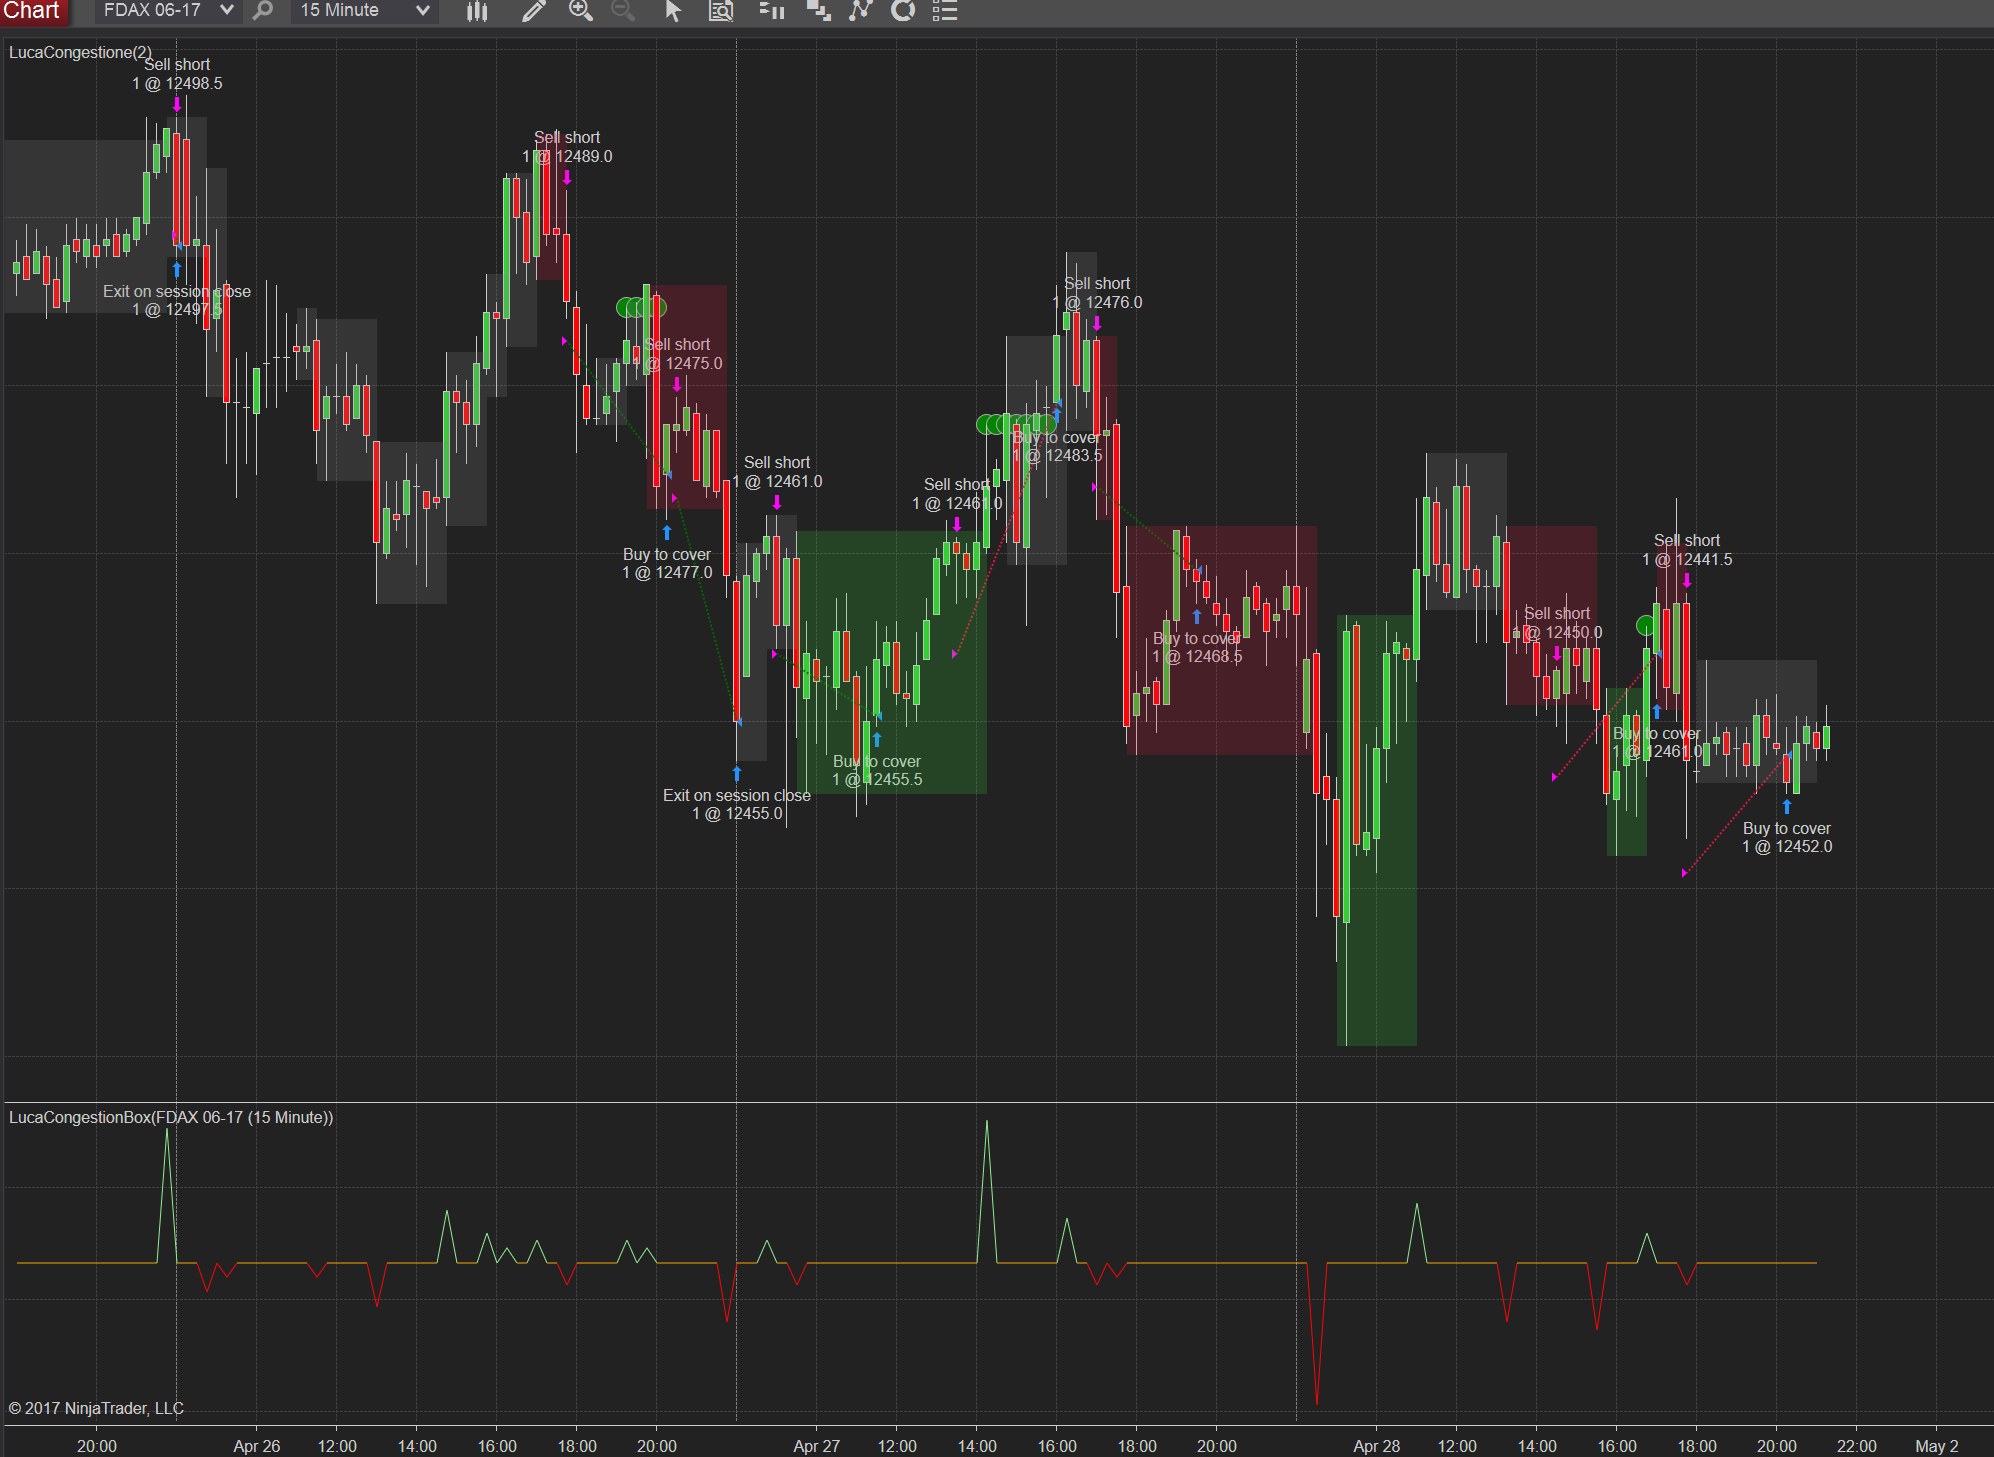Open the Data Box icon

tap(721, 11)
